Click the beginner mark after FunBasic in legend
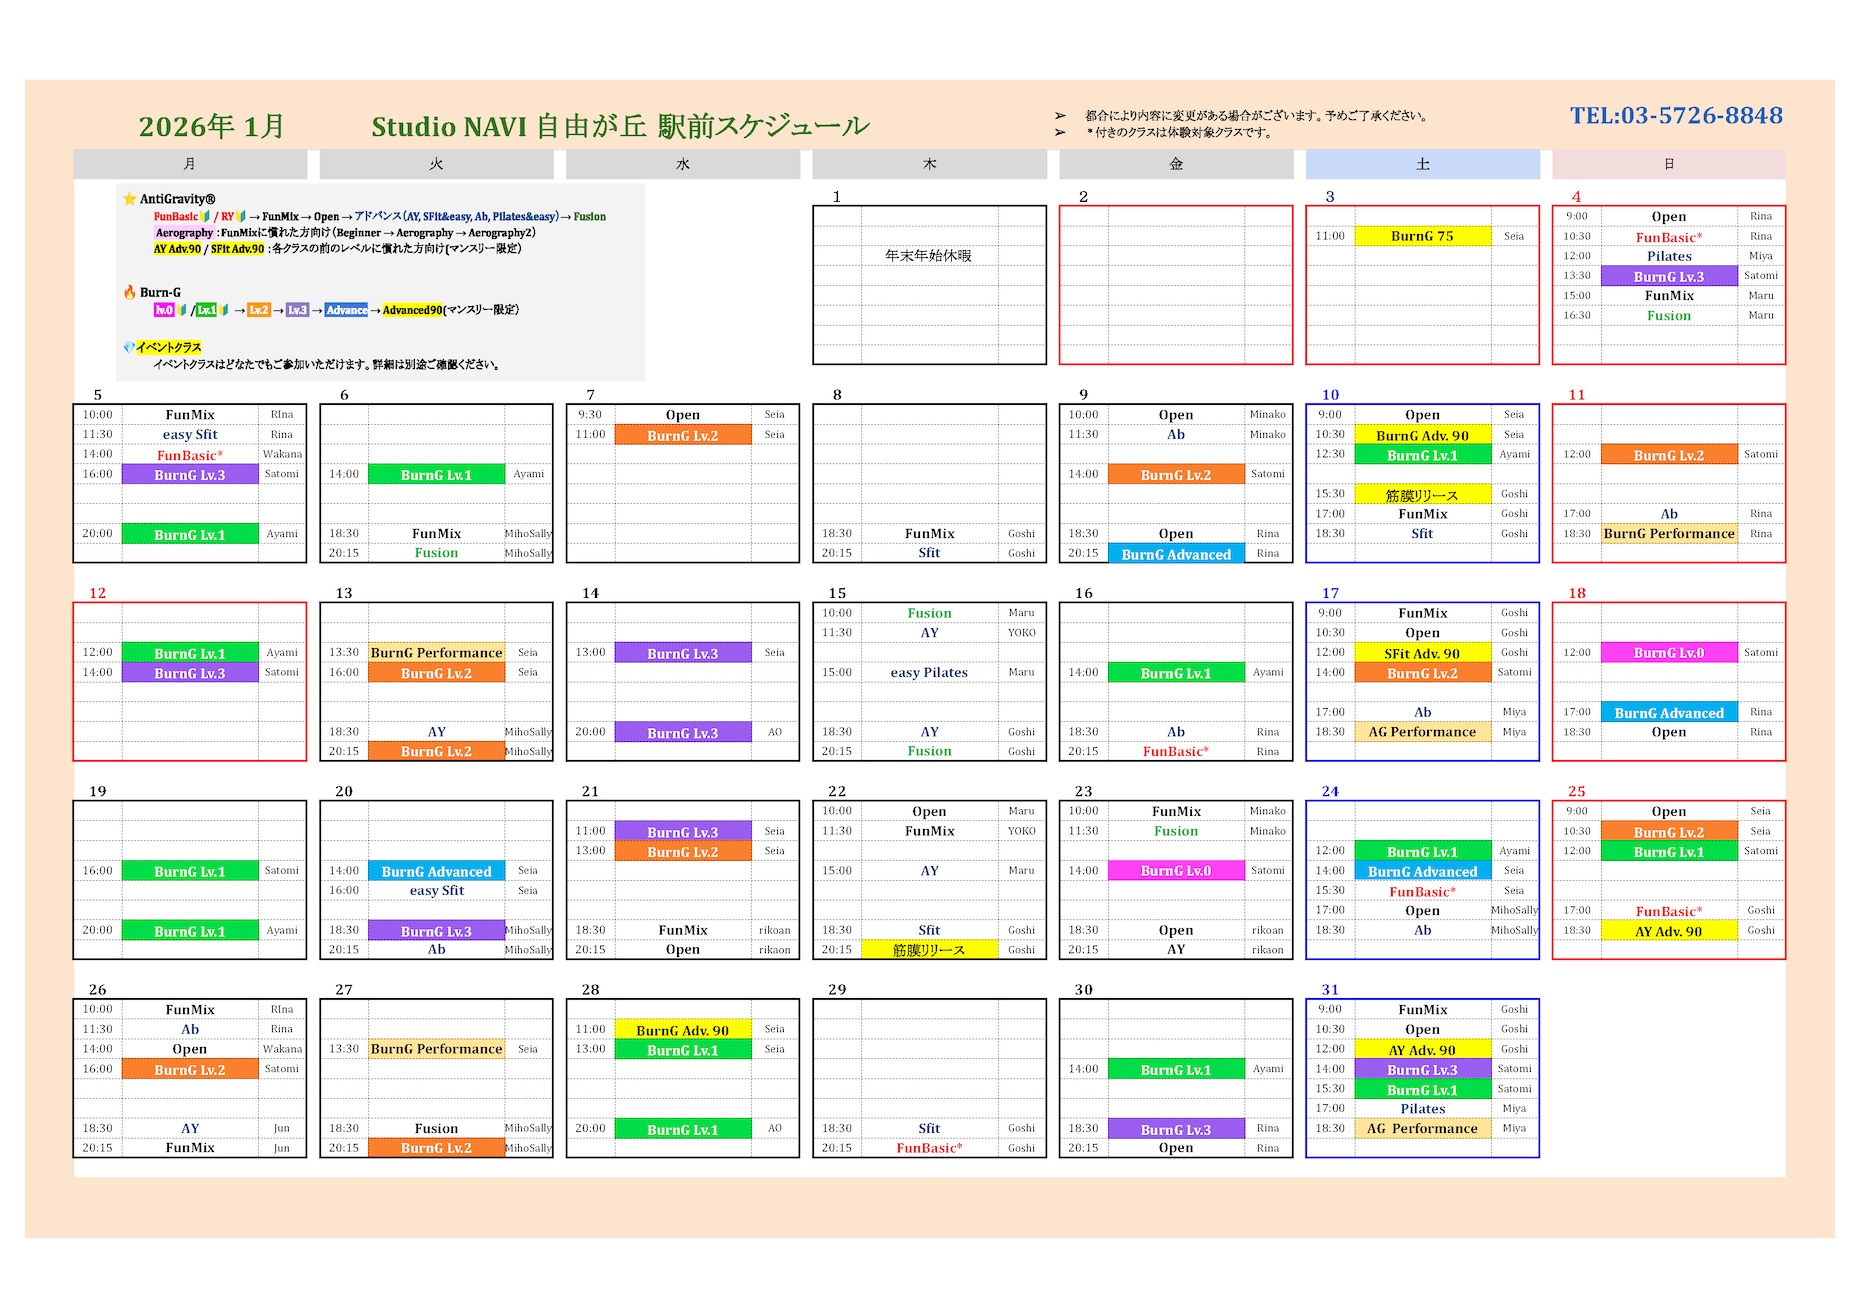The width and height of the screenshot is (1860, 1315). tap(205, 216)
